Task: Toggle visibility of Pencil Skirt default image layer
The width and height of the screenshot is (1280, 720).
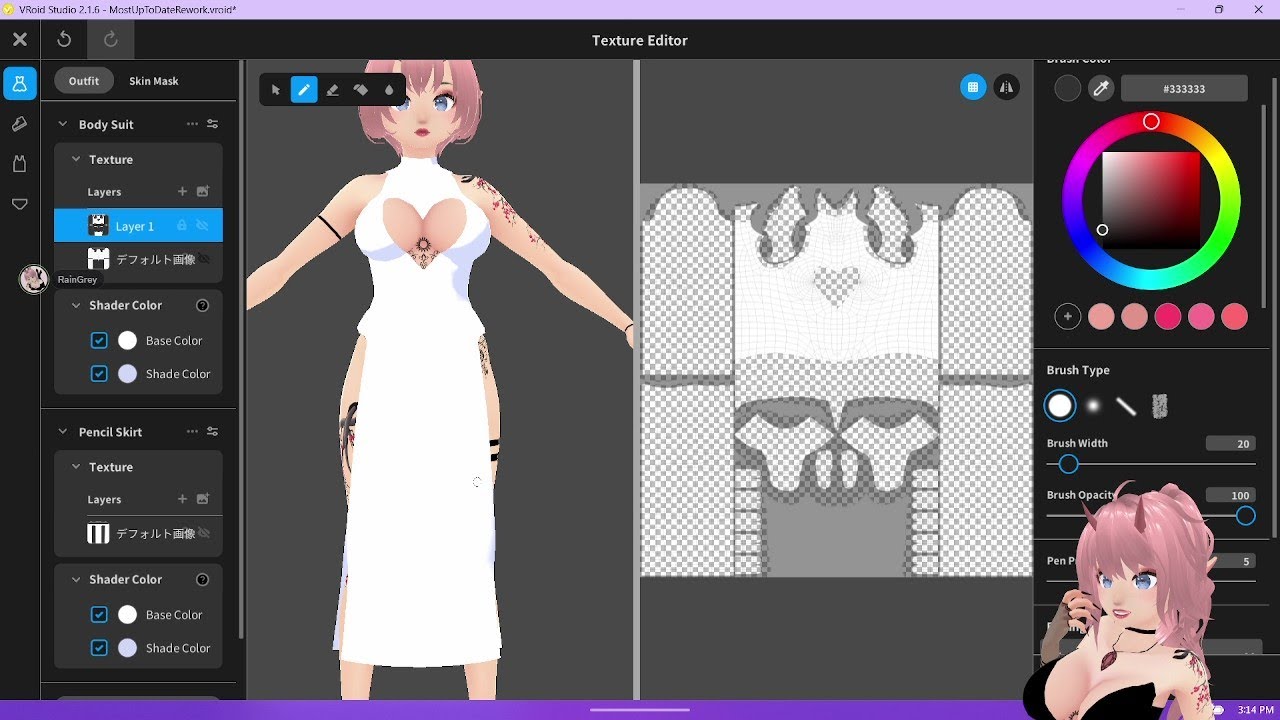Action: point(204,533)
